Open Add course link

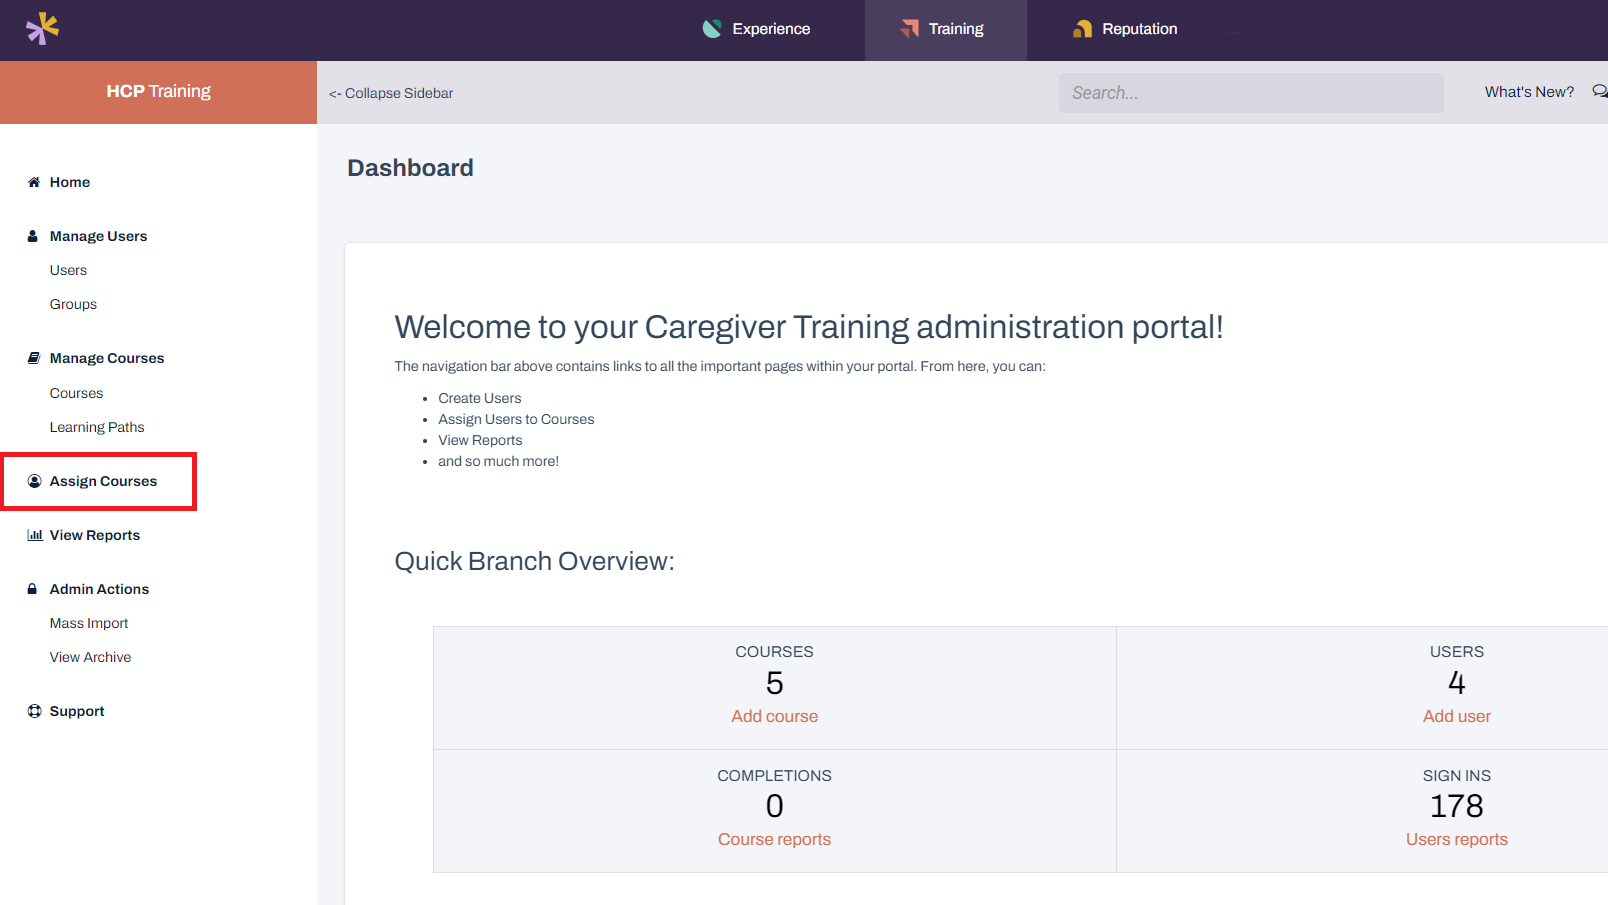774,716
